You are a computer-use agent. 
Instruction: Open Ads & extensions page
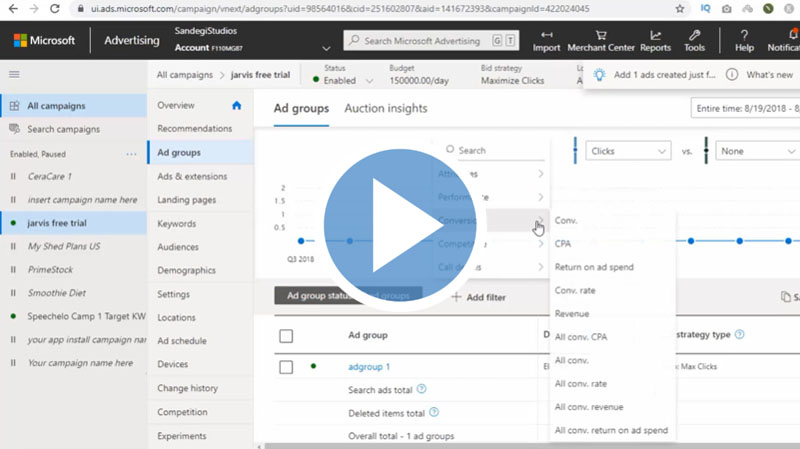click(192, 176)
